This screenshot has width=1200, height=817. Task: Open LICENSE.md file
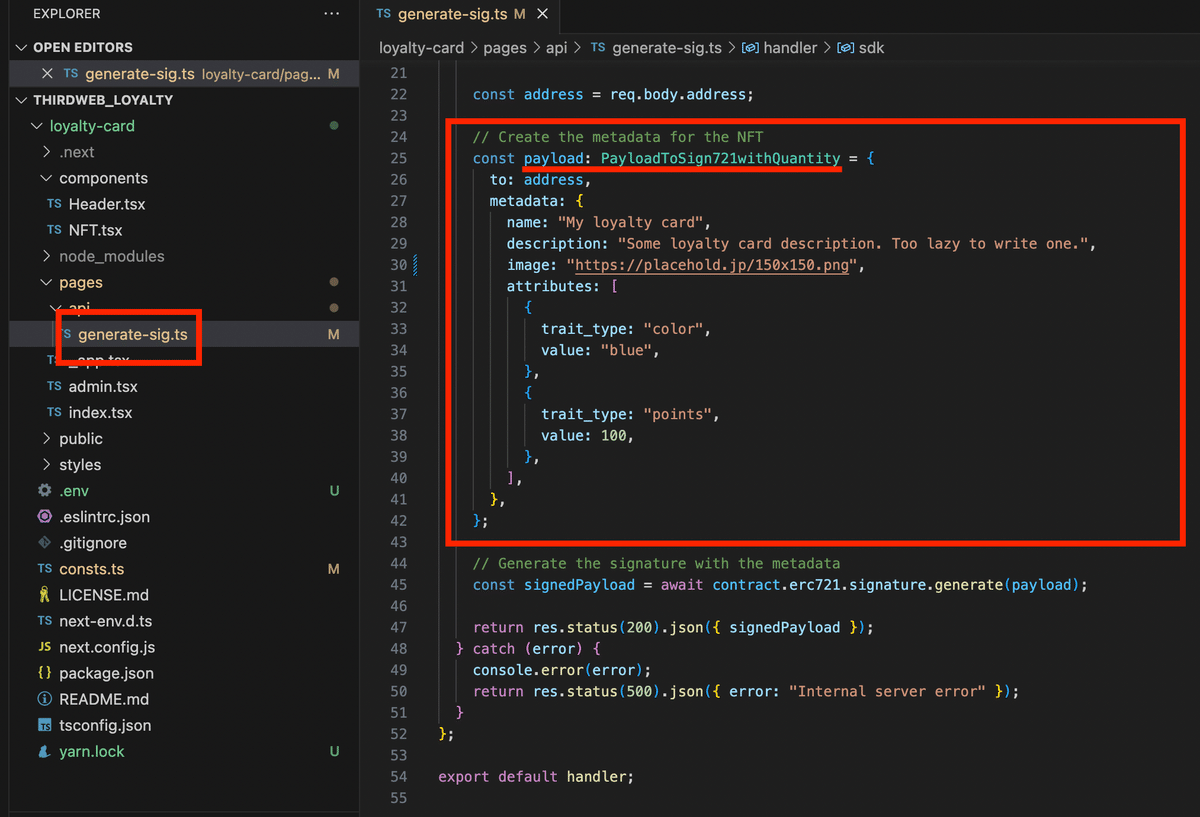pos(104,594)
